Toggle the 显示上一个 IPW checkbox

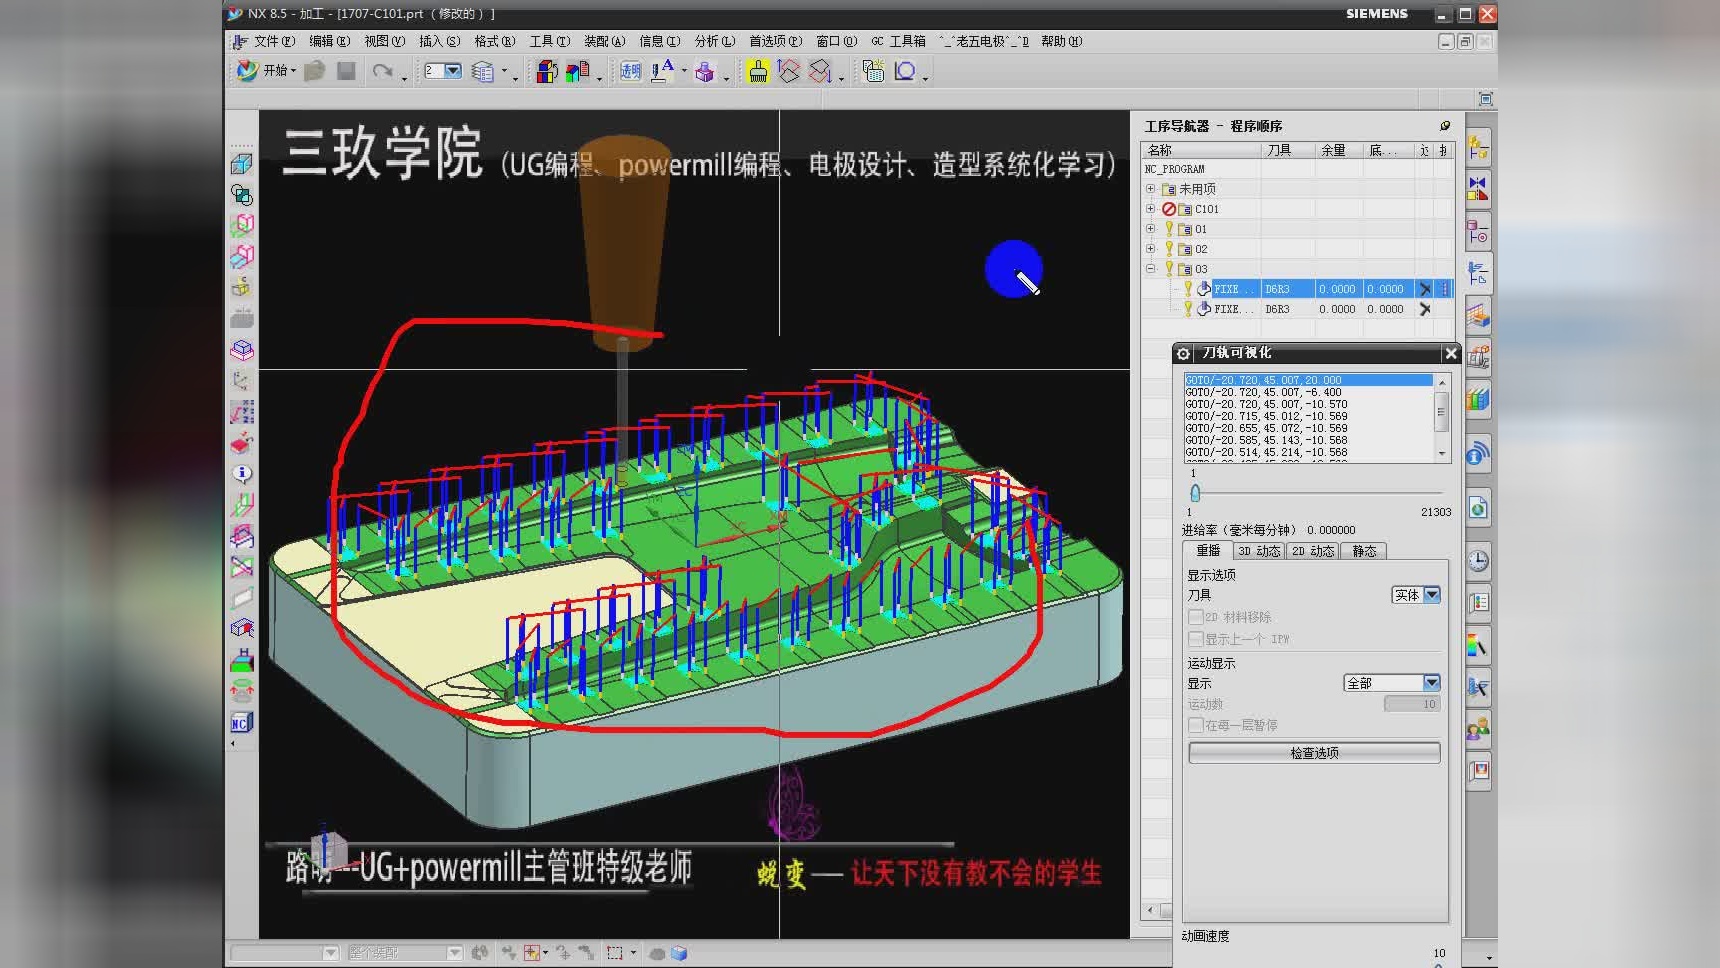click(x=1196, y=639)
